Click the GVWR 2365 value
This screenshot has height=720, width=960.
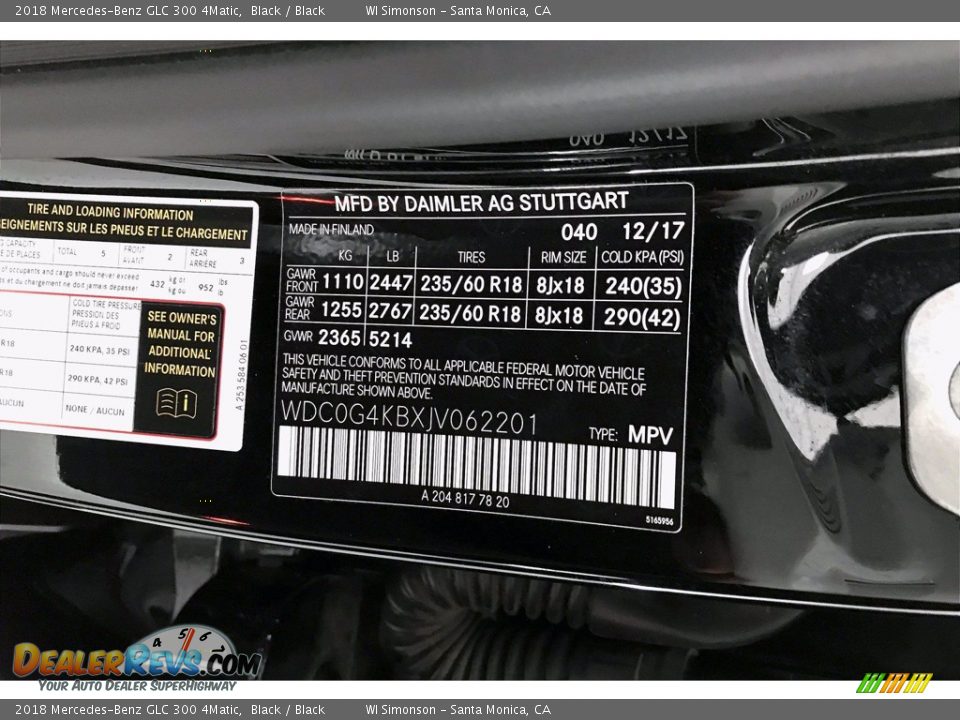[339, 337]
